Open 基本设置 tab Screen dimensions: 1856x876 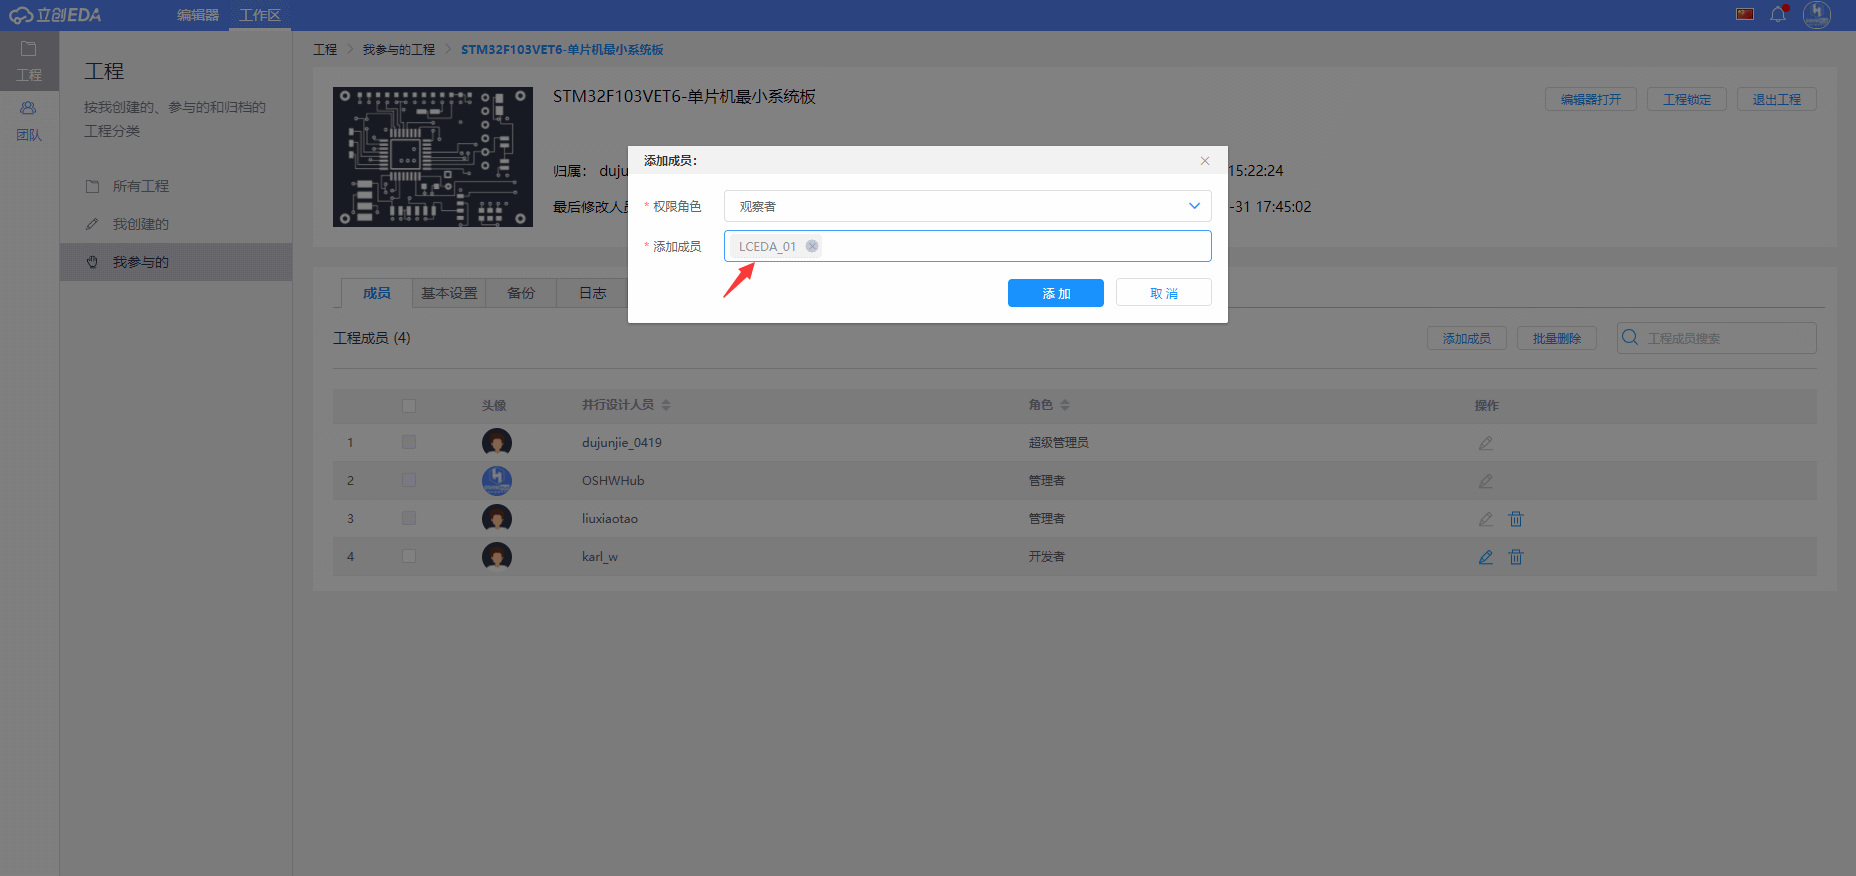click(x=449, y=293)
